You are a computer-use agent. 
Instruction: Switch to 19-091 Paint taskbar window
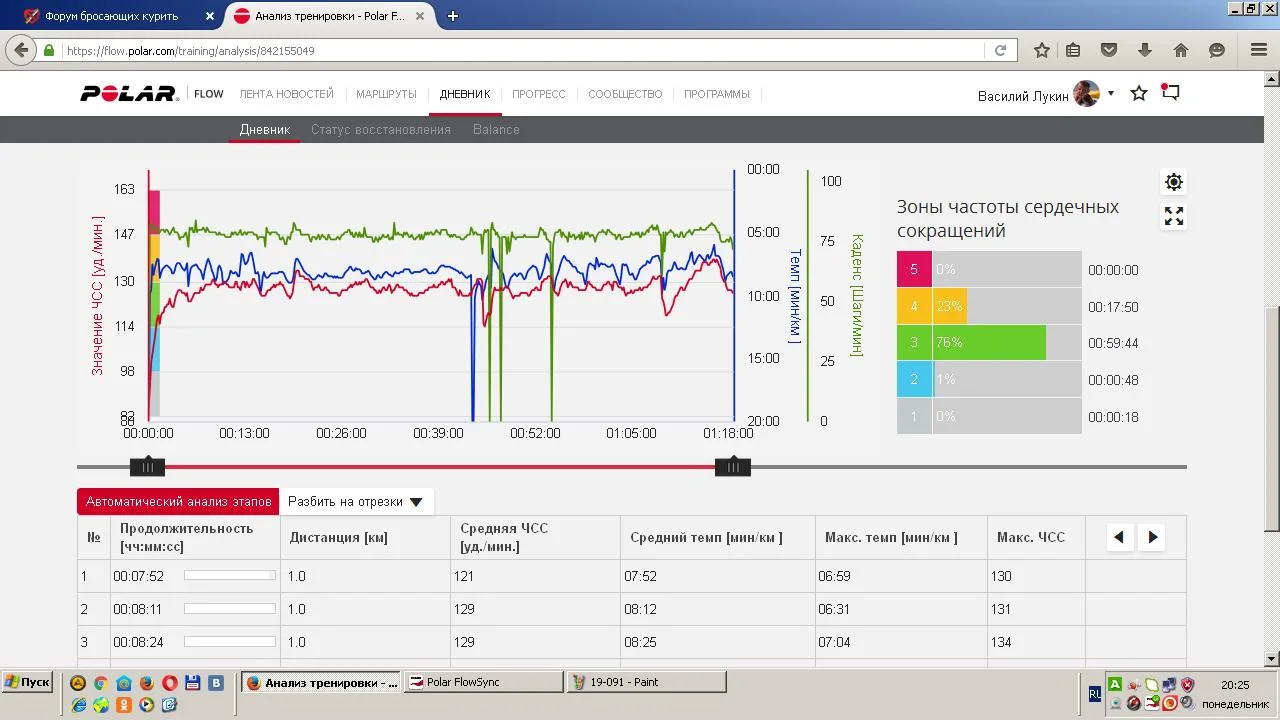[x=647, y=682]
